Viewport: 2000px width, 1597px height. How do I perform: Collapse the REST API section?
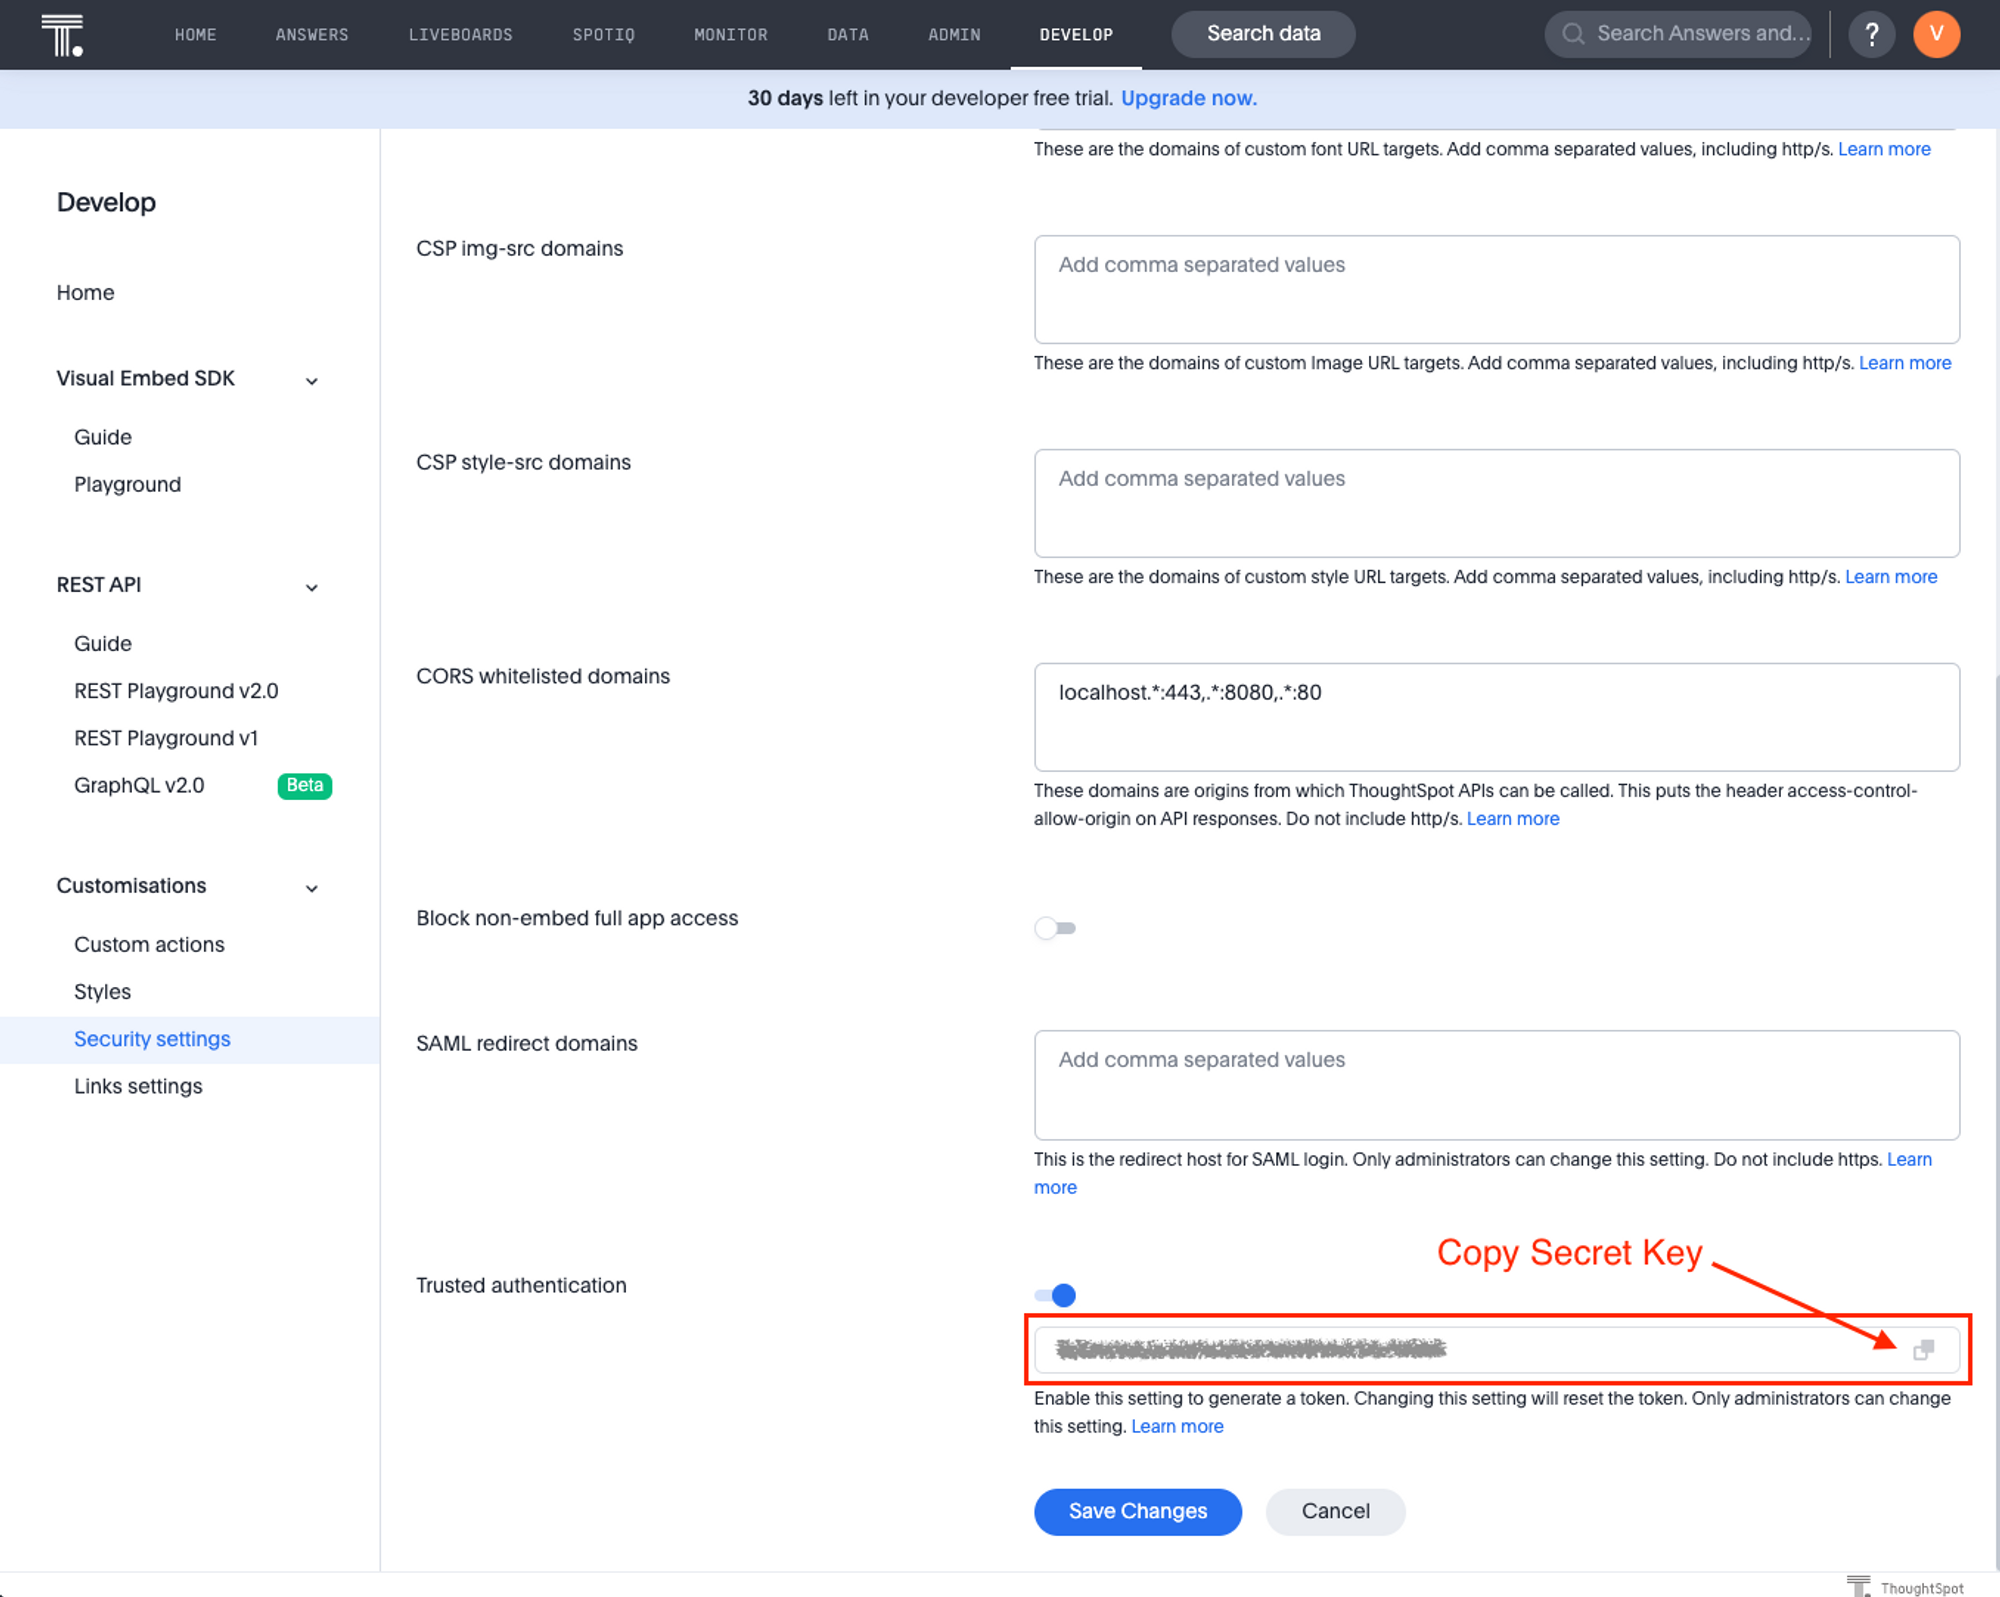click(x=311, y=587)
